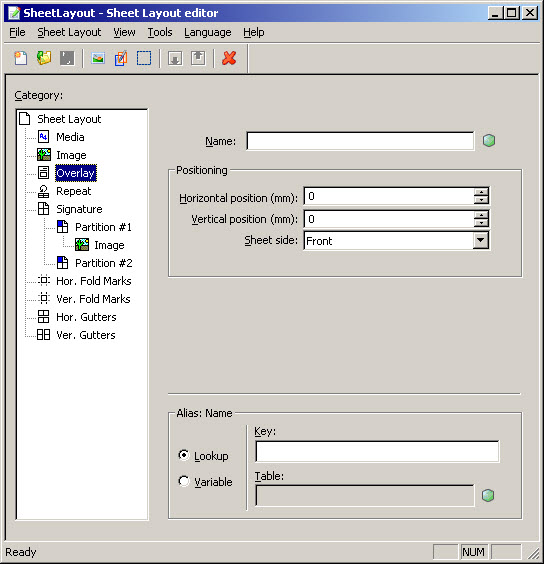Image resolution: width=544 pixels, height=564 pixels.
Task: Click the Add overlay toolbar icon
Action: 121,58
